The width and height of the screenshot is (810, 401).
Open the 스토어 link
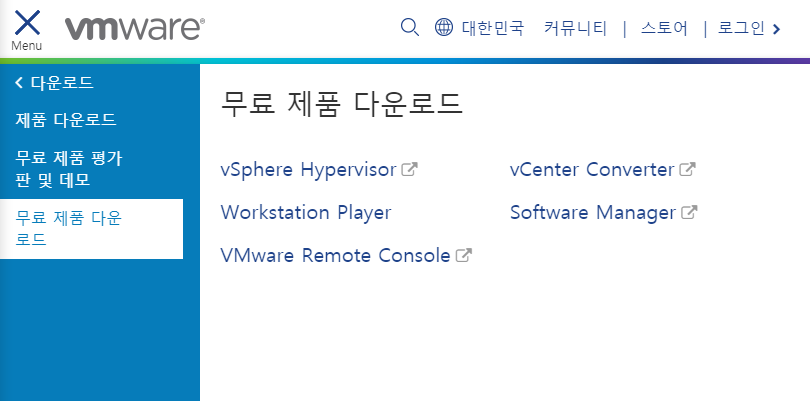[x=664, y=27]
